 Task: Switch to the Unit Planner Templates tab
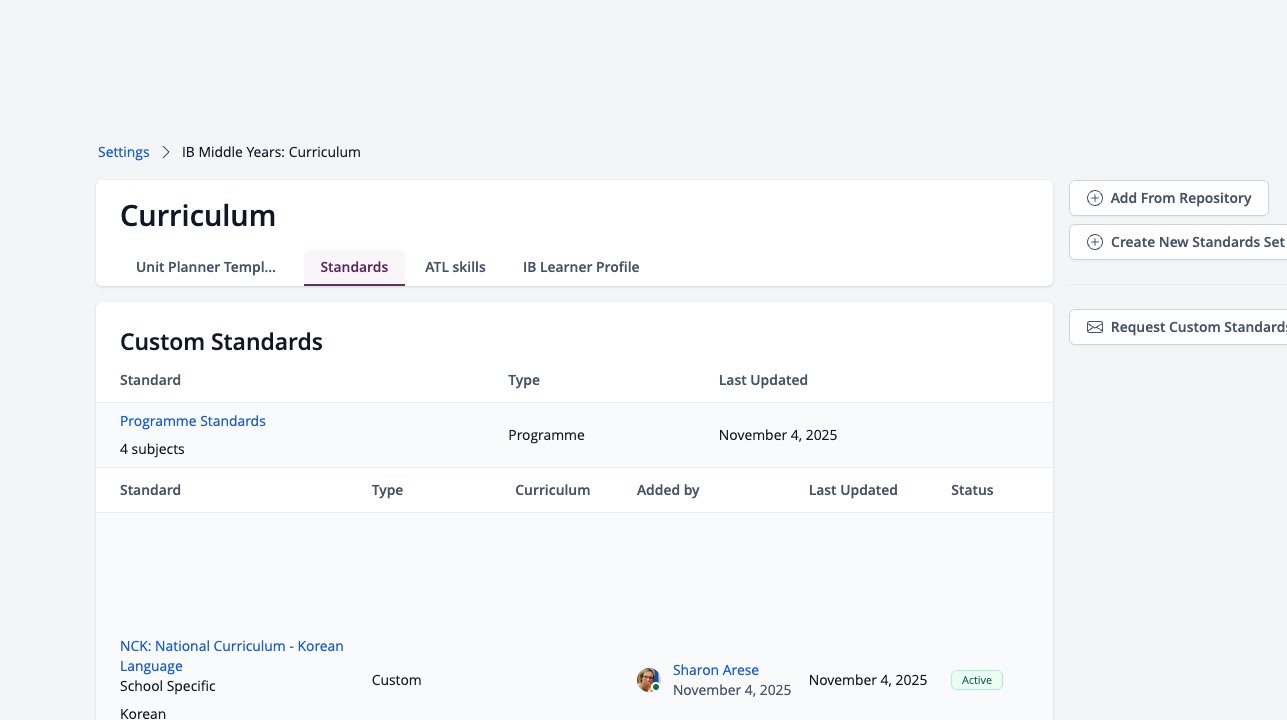point(206,267)
